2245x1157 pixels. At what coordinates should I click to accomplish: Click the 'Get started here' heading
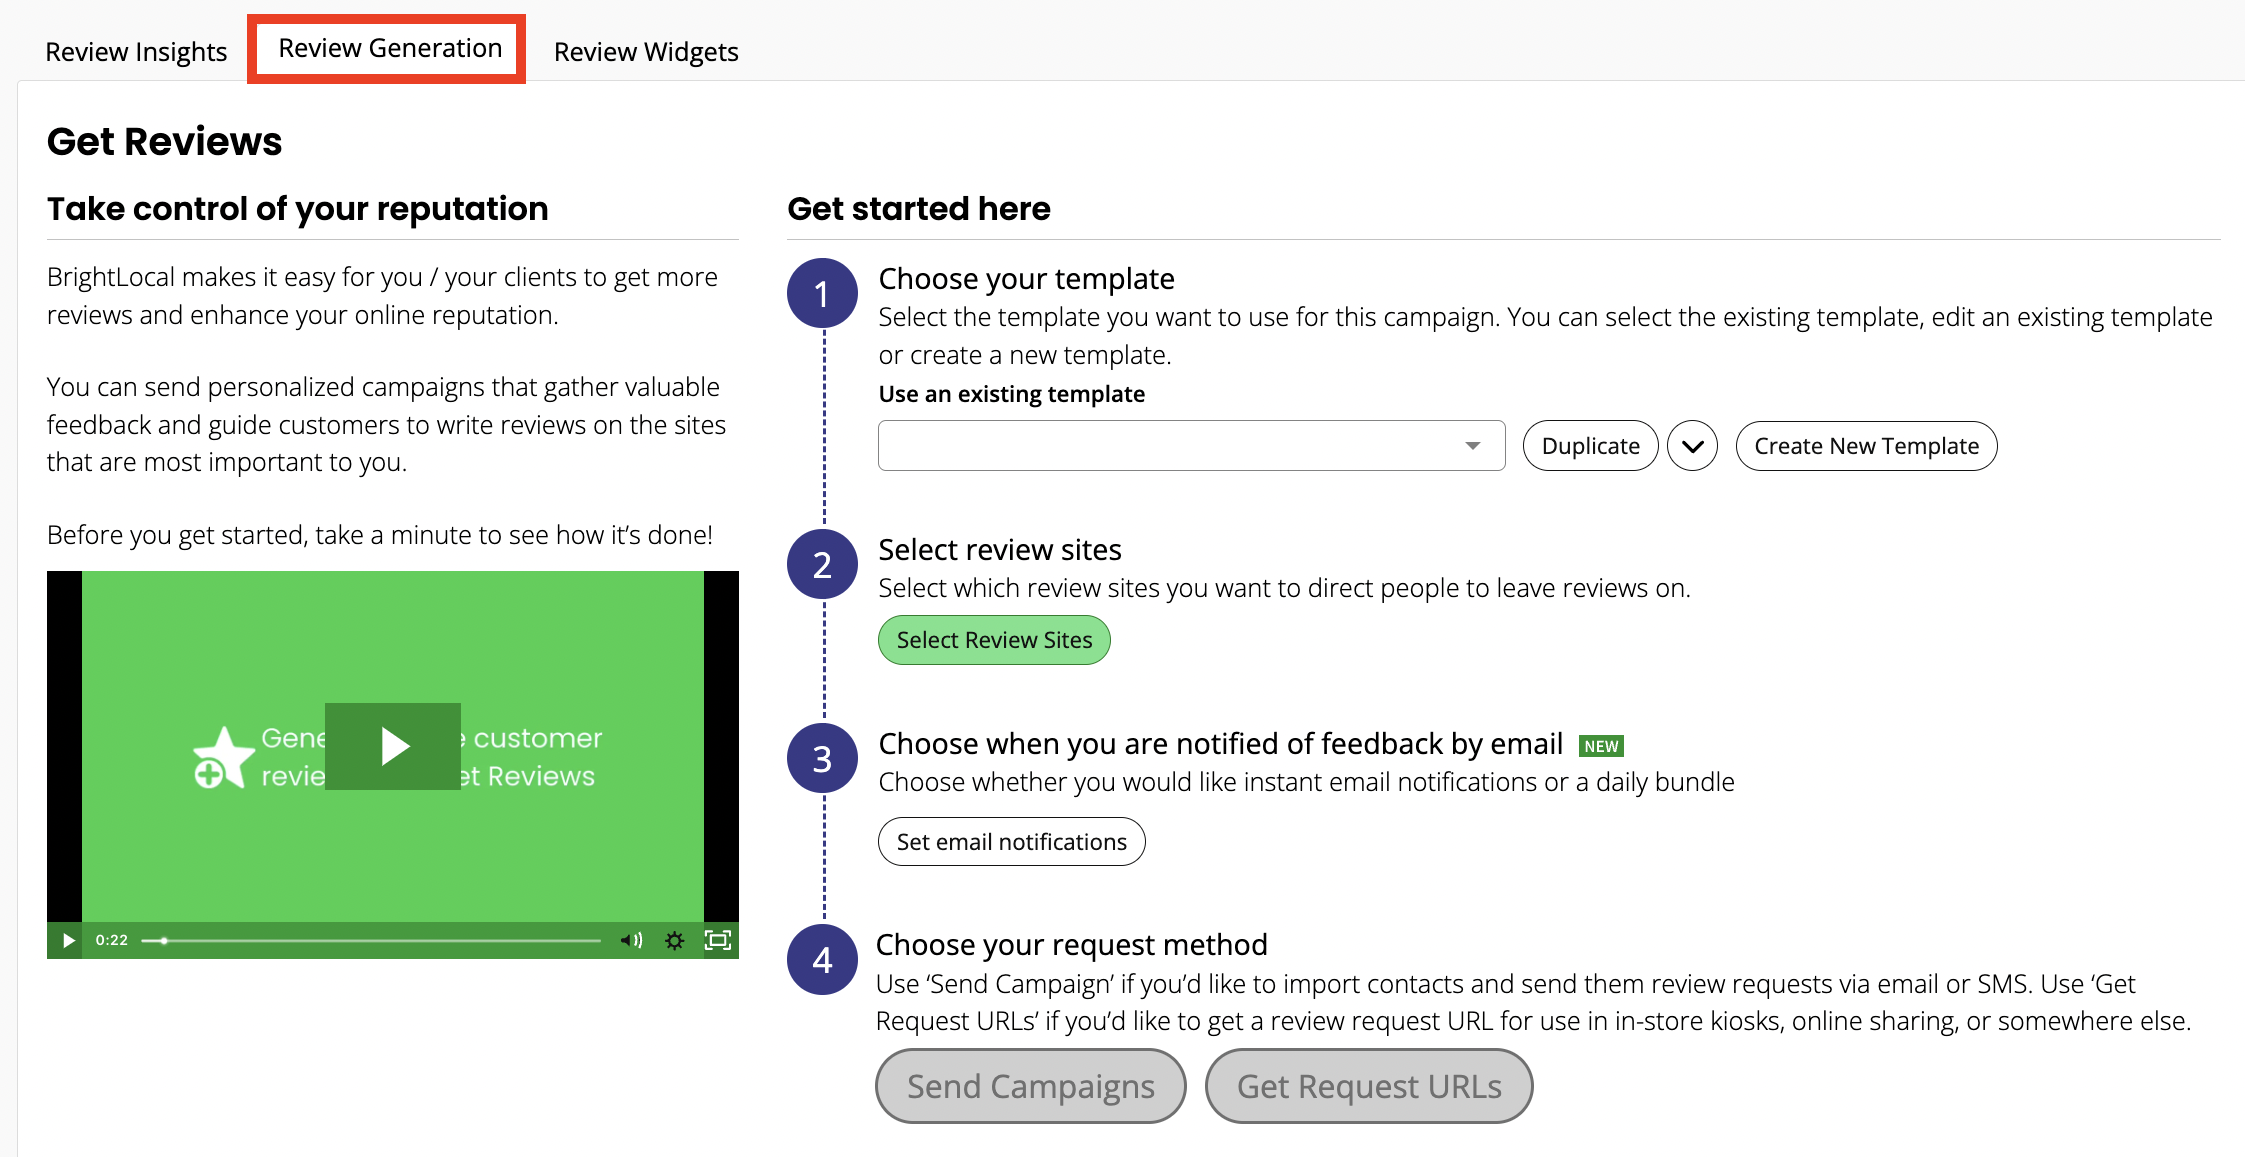pos(919,208)
